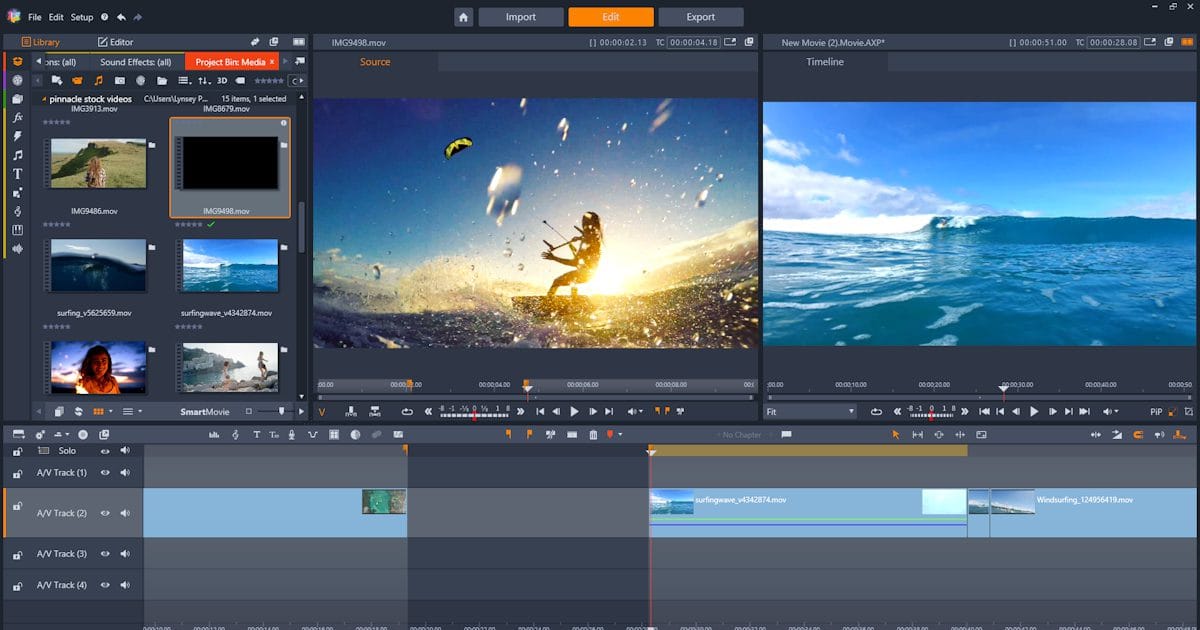
Task: Select the 3D view icon in the library toolbar
Action: click(x=221, y=81)
